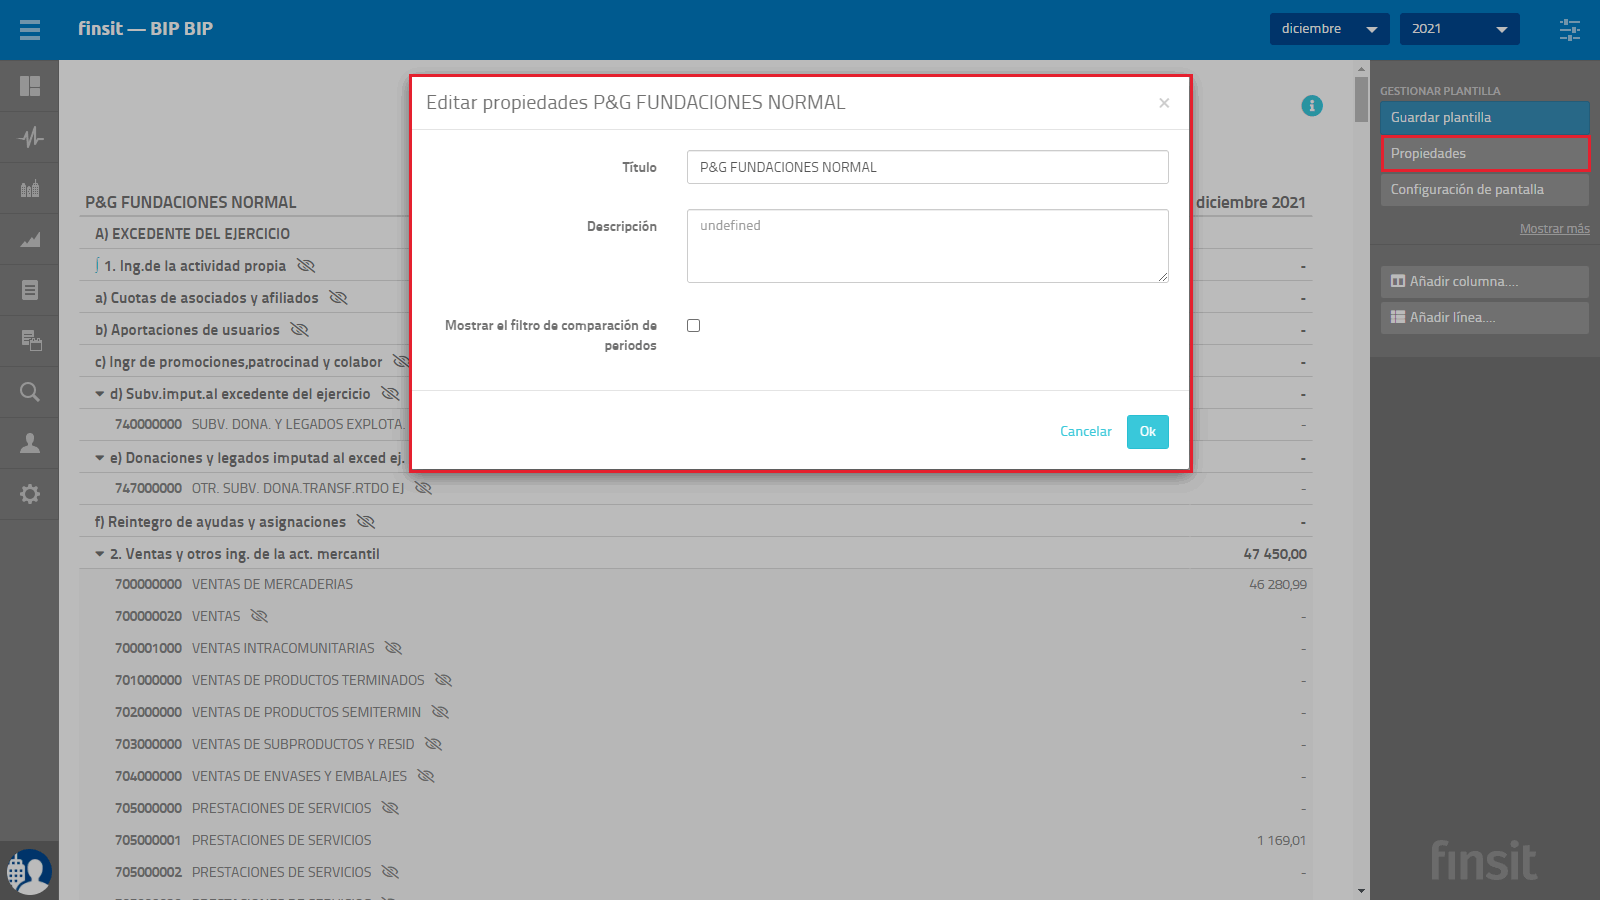Image resolution: width=1600 pixels, height=900 pixels.
Task: Click Añadir columna option
Action: [x=1485, y=282]
